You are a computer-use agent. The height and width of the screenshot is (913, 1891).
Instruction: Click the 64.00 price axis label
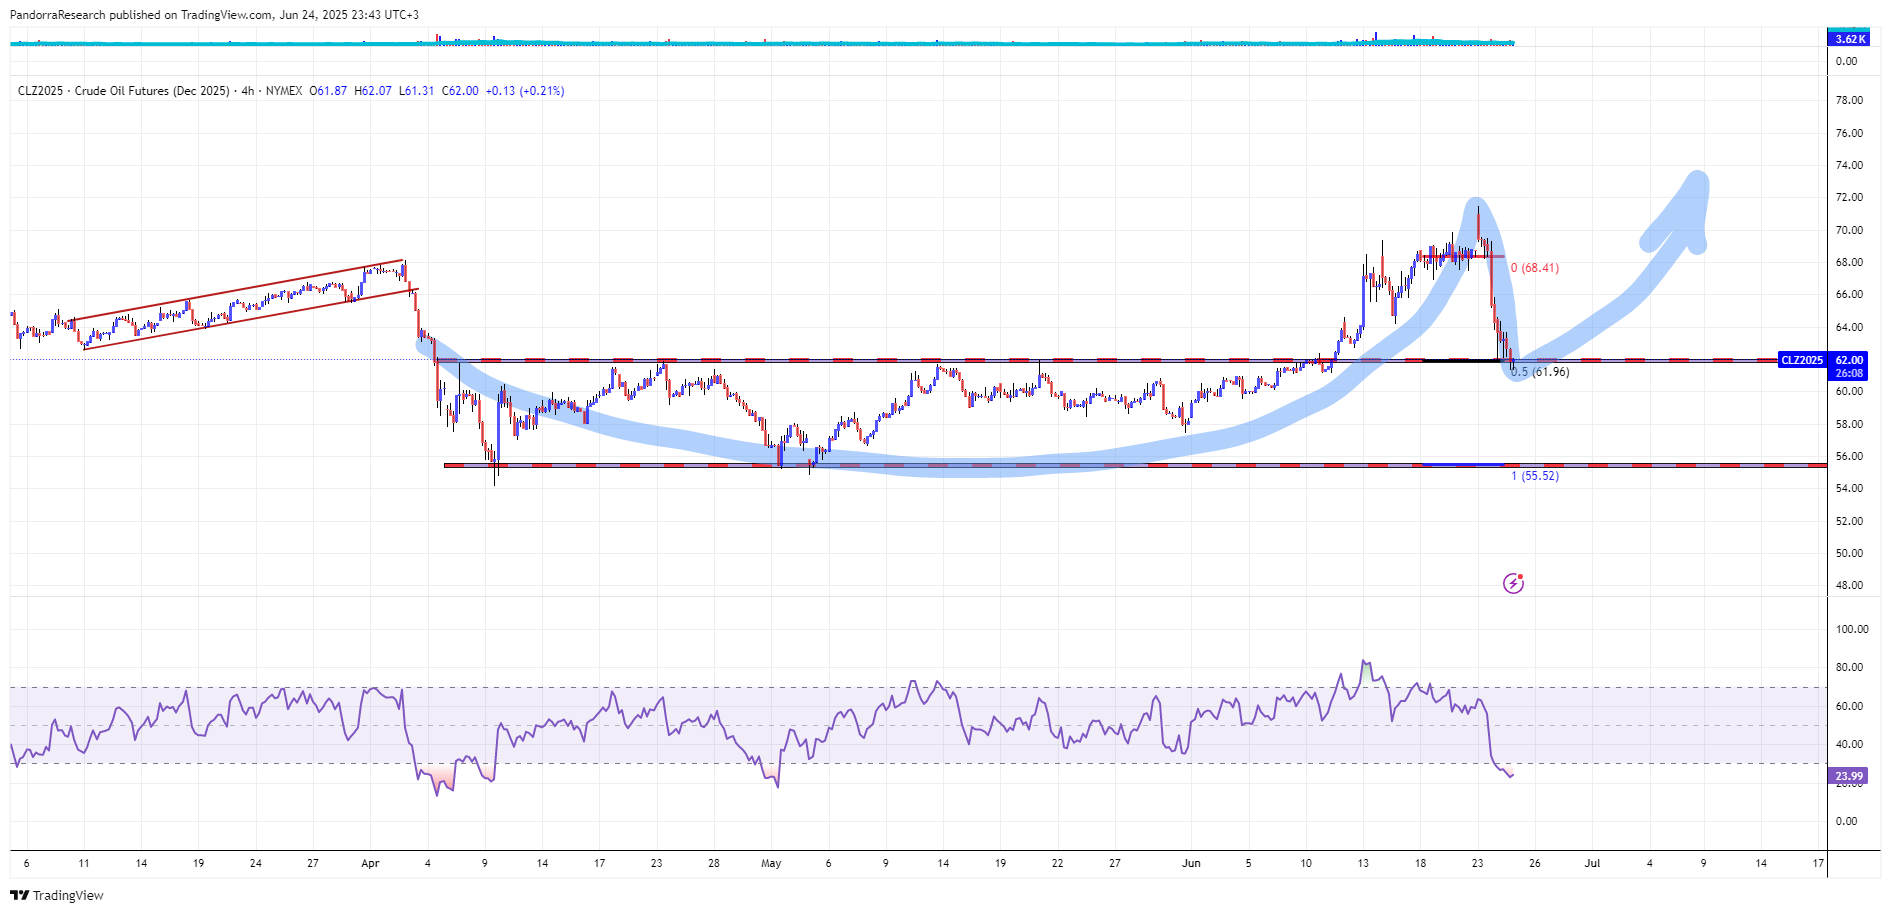click(x=1849, y=327)
